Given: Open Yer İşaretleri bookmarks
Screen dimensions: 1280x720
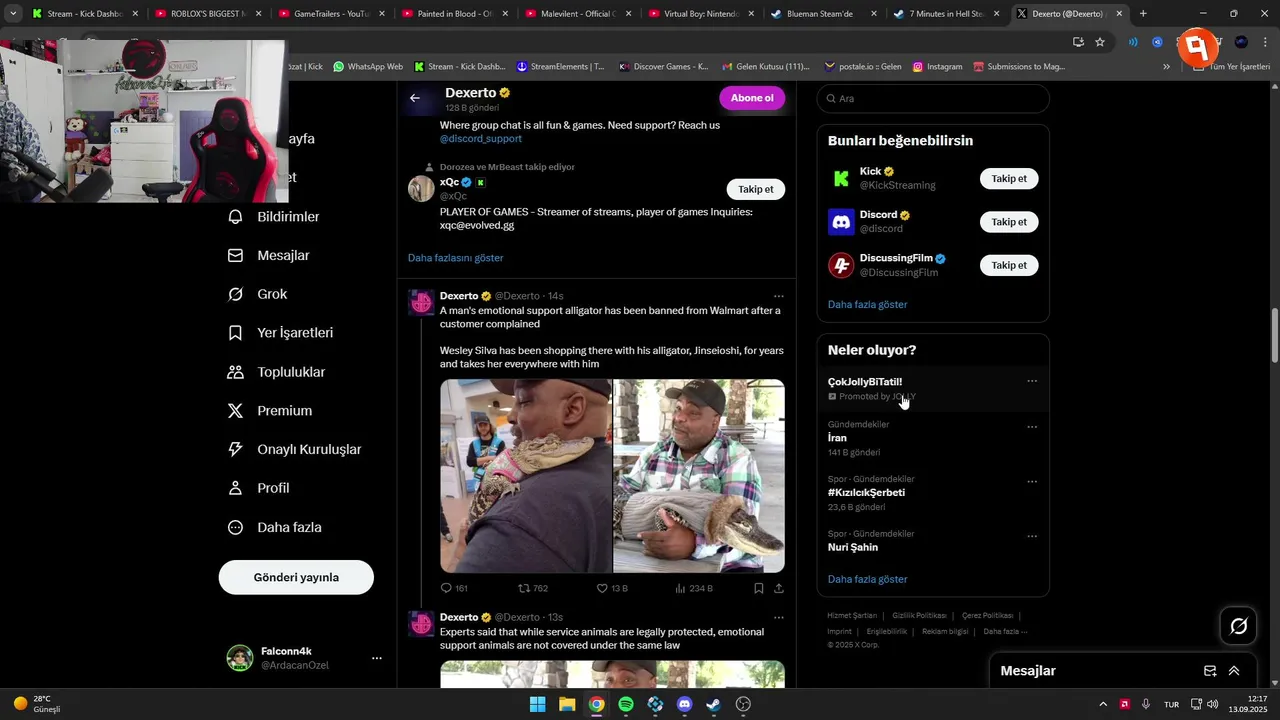Looking at the screenshot, I should (x=281, y=333).
